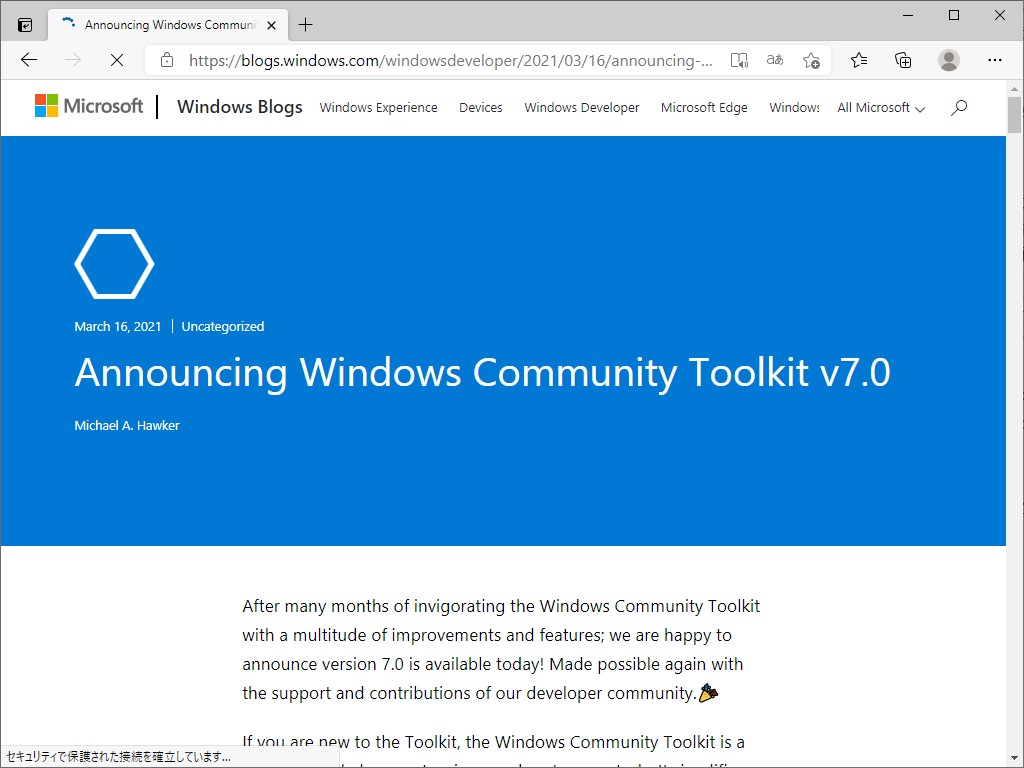Open Settings and more menu
This screenshot has height=768, width=1024.
[x=995, y=60]
